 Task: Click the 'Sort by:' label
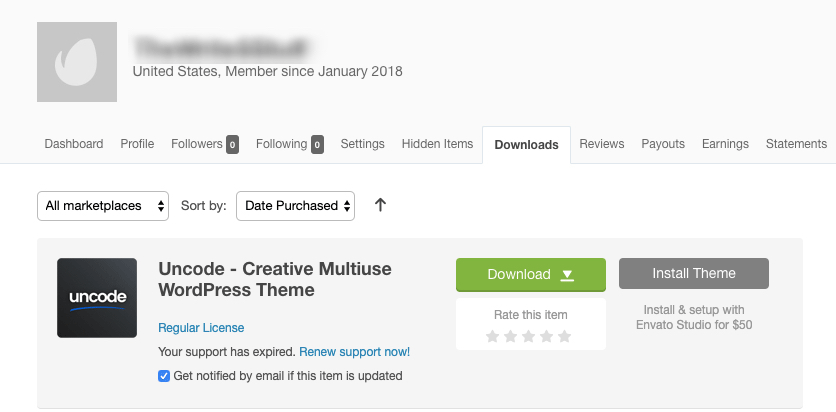pos(204,206)
